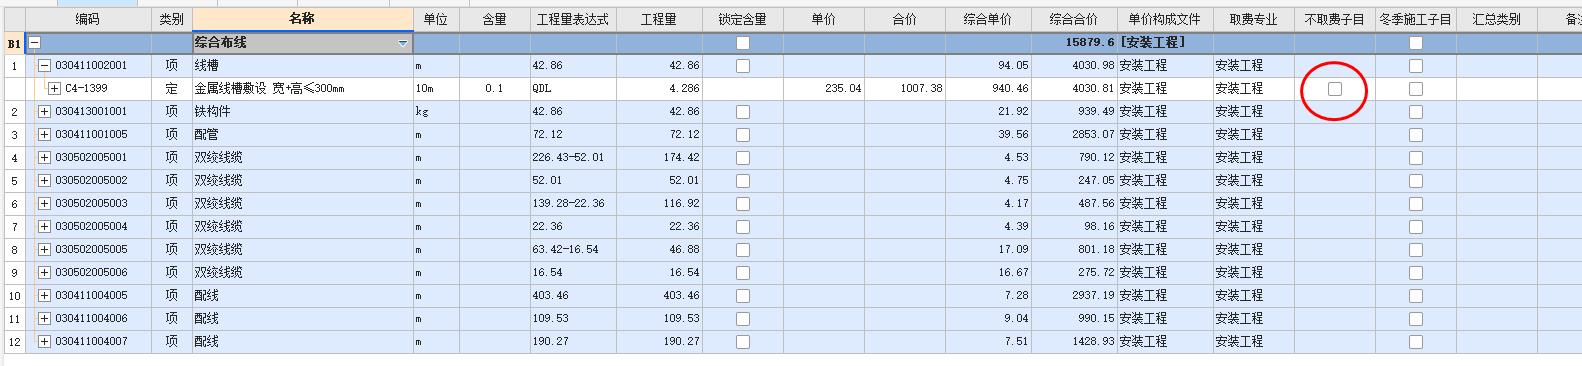Collapse the 线槽 row 030411002001
Viewport: 1582px width, 366px height.
(44, 65)
